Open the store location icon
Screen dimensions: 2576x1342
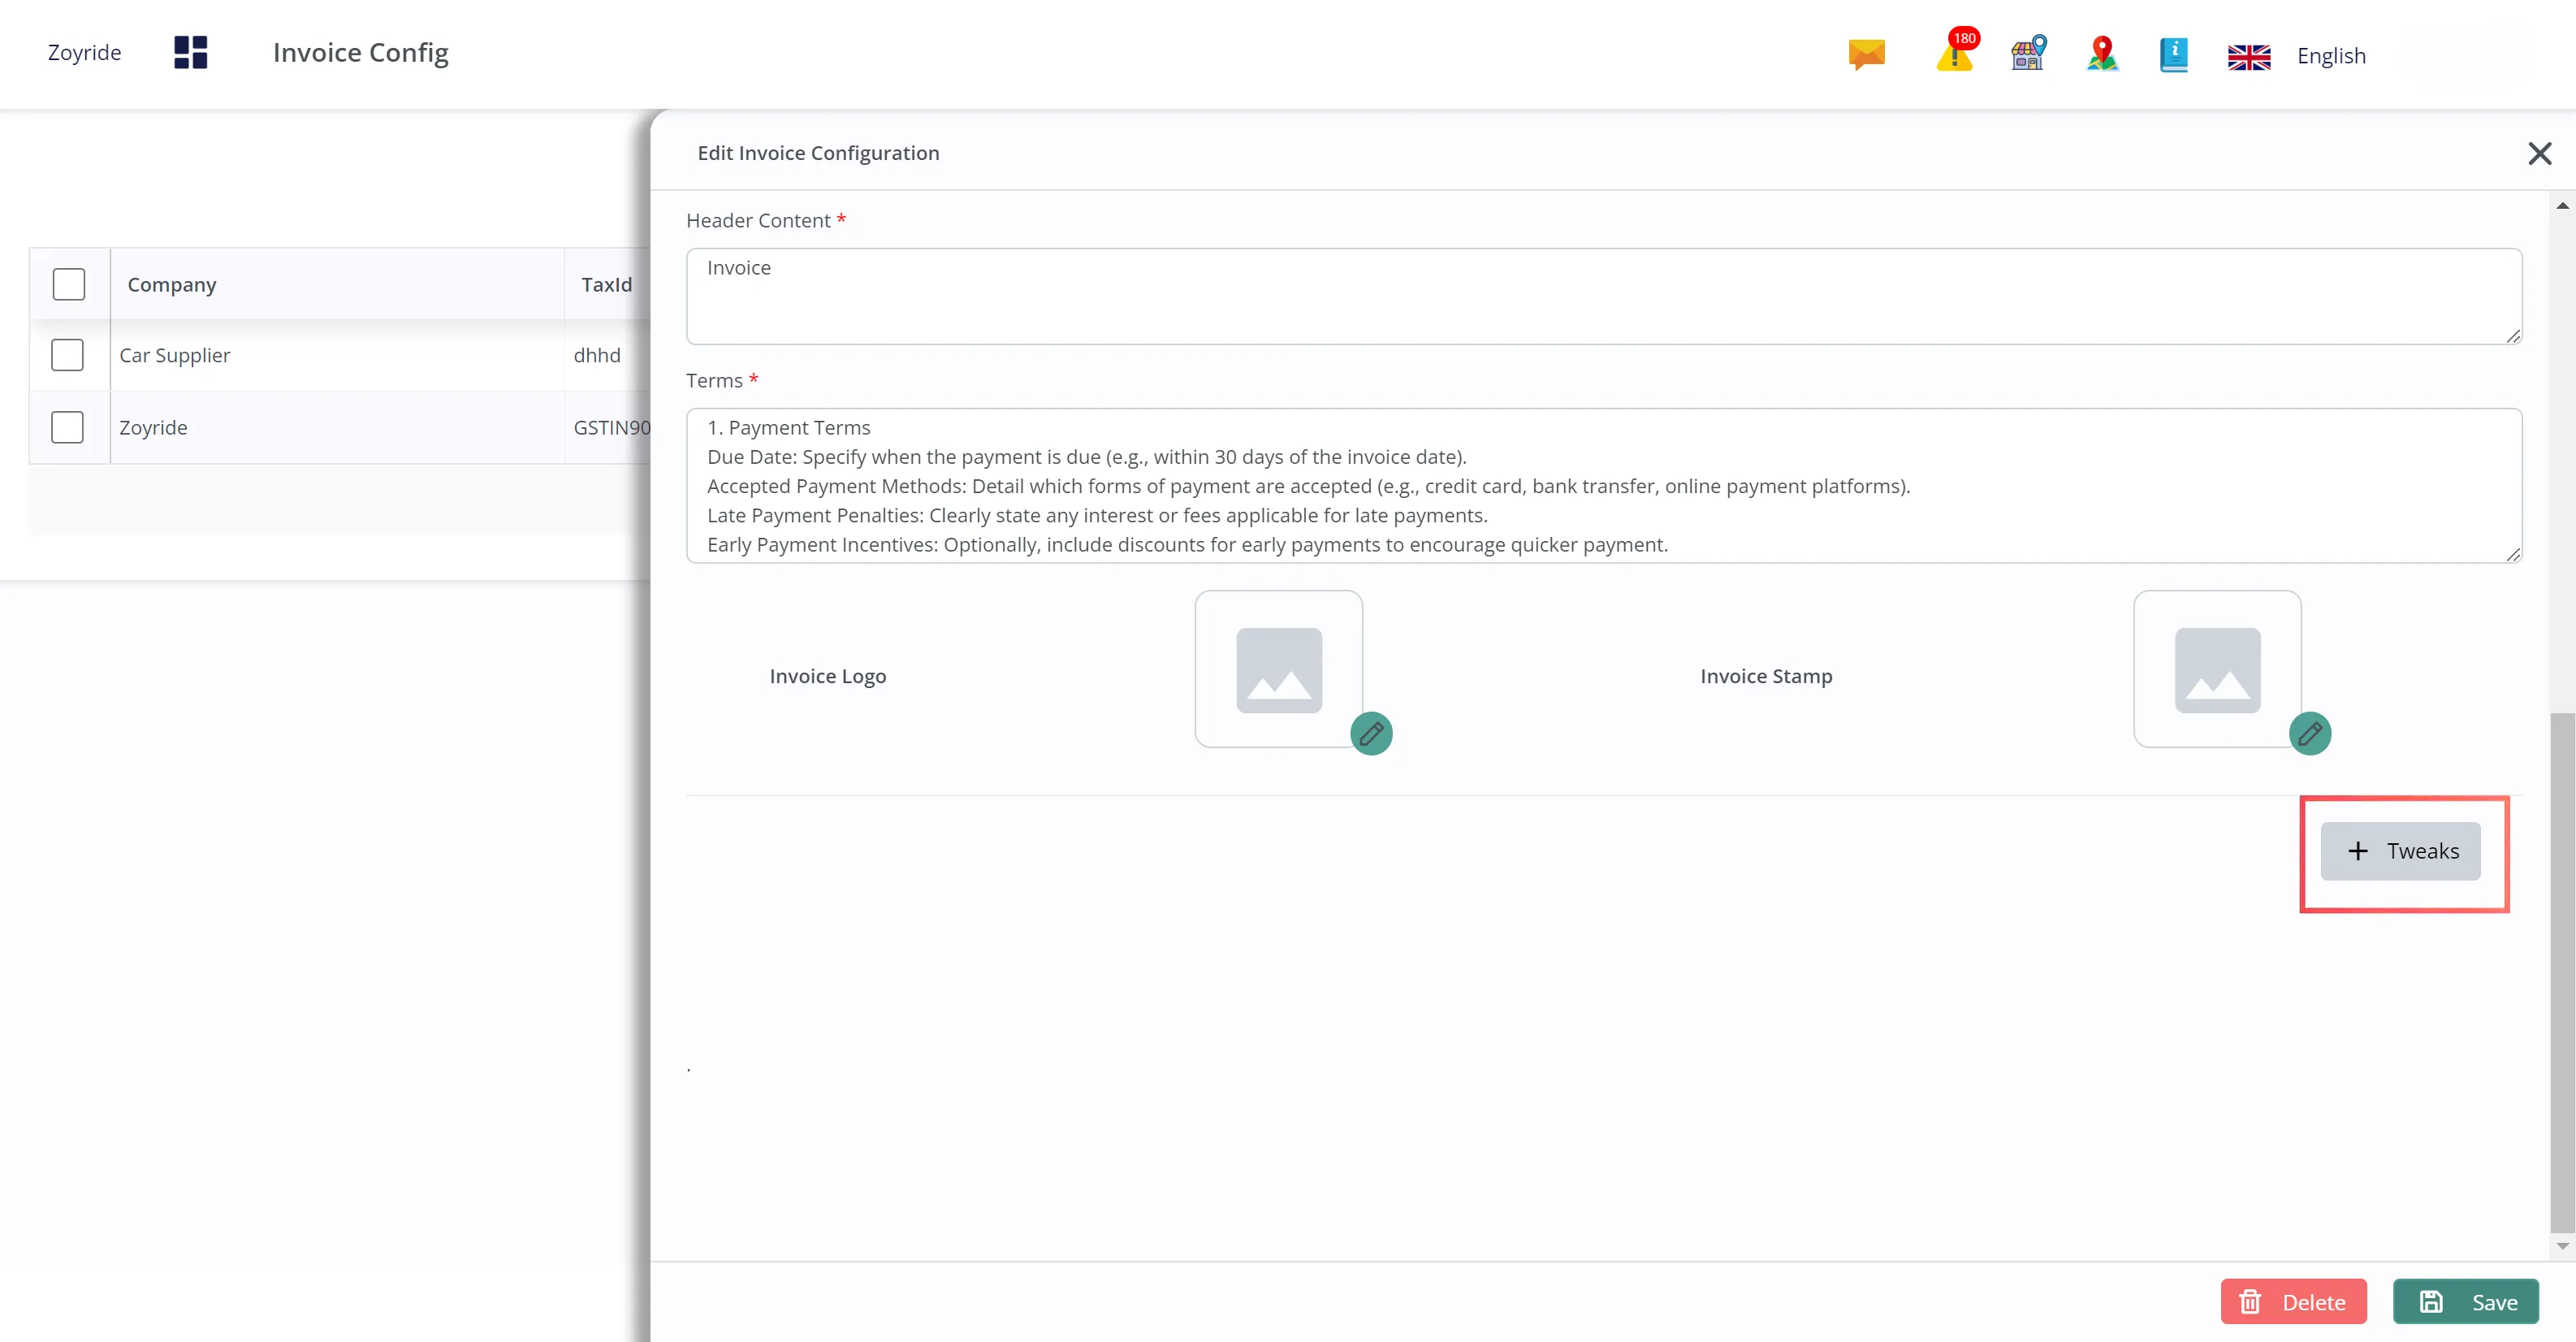(x=2029, y=53)
